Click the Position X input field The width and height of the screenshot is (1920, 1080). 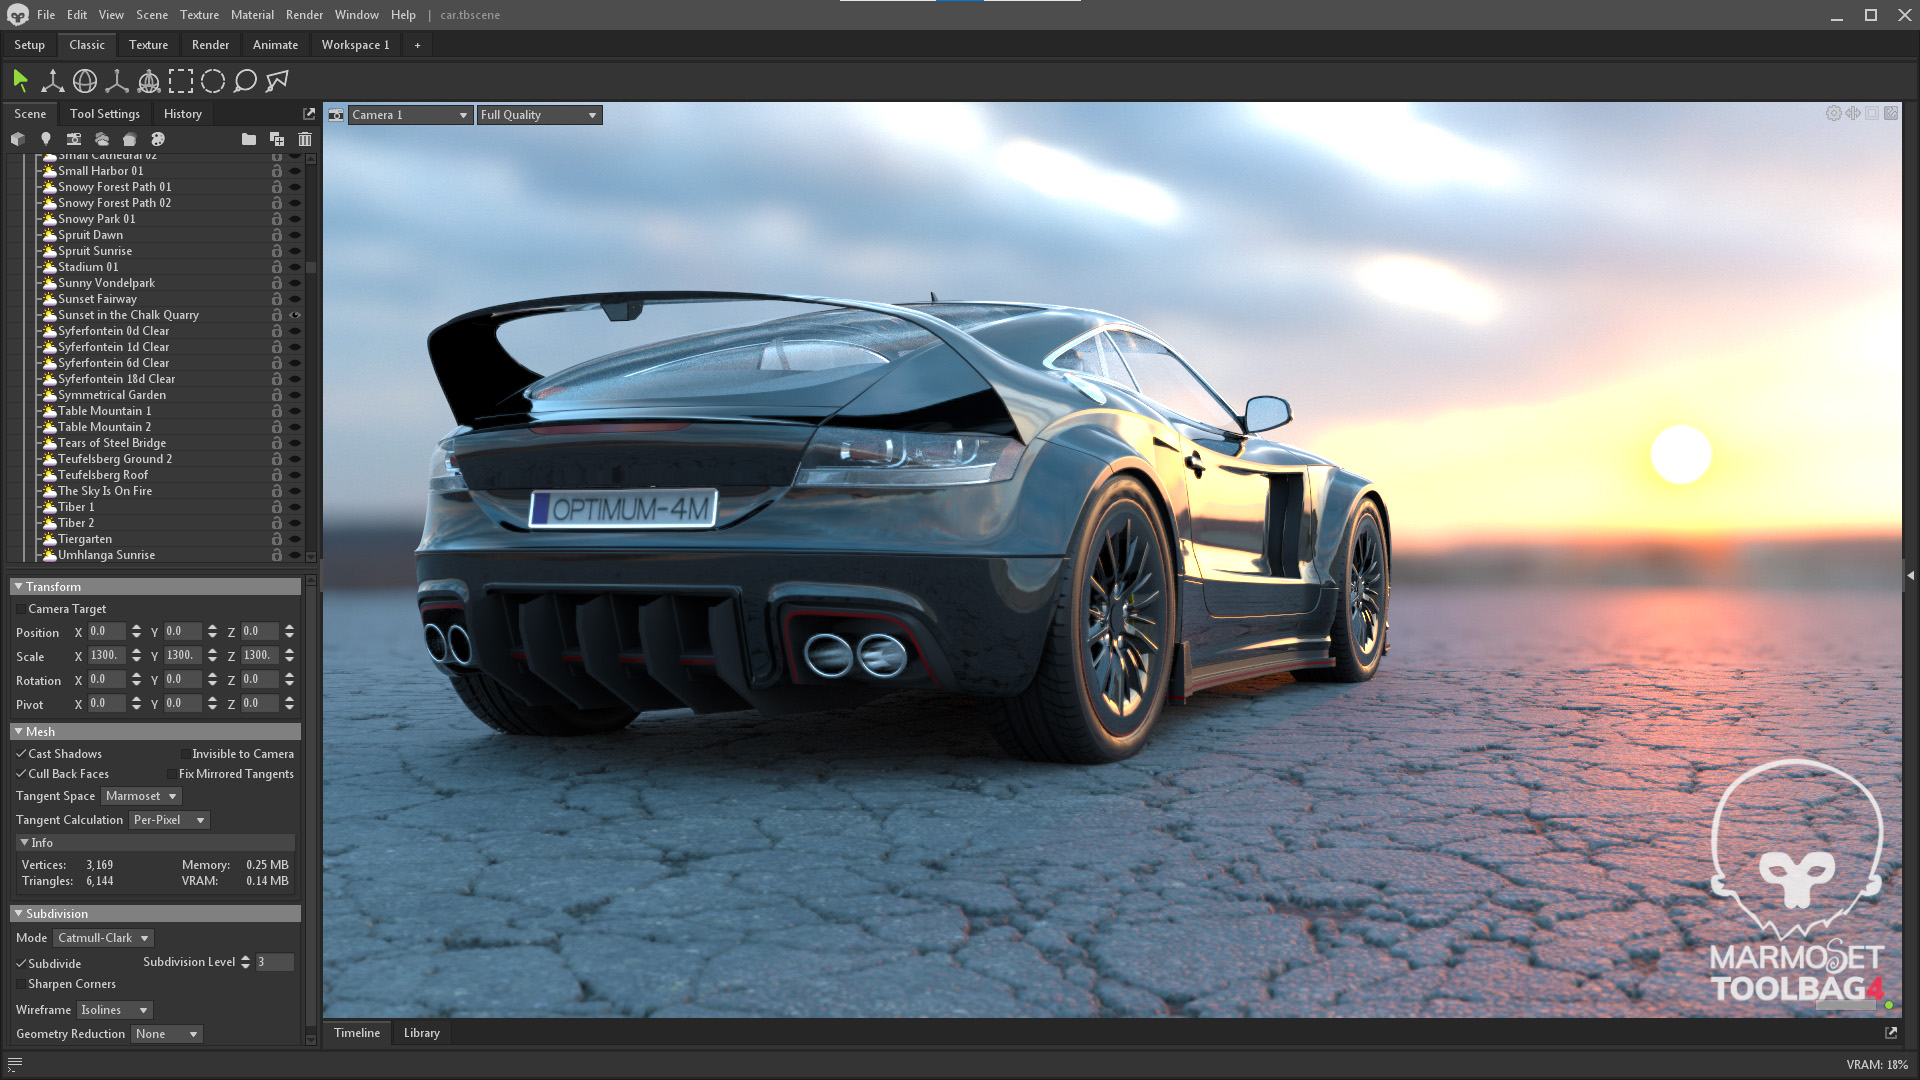coord(106,632)
